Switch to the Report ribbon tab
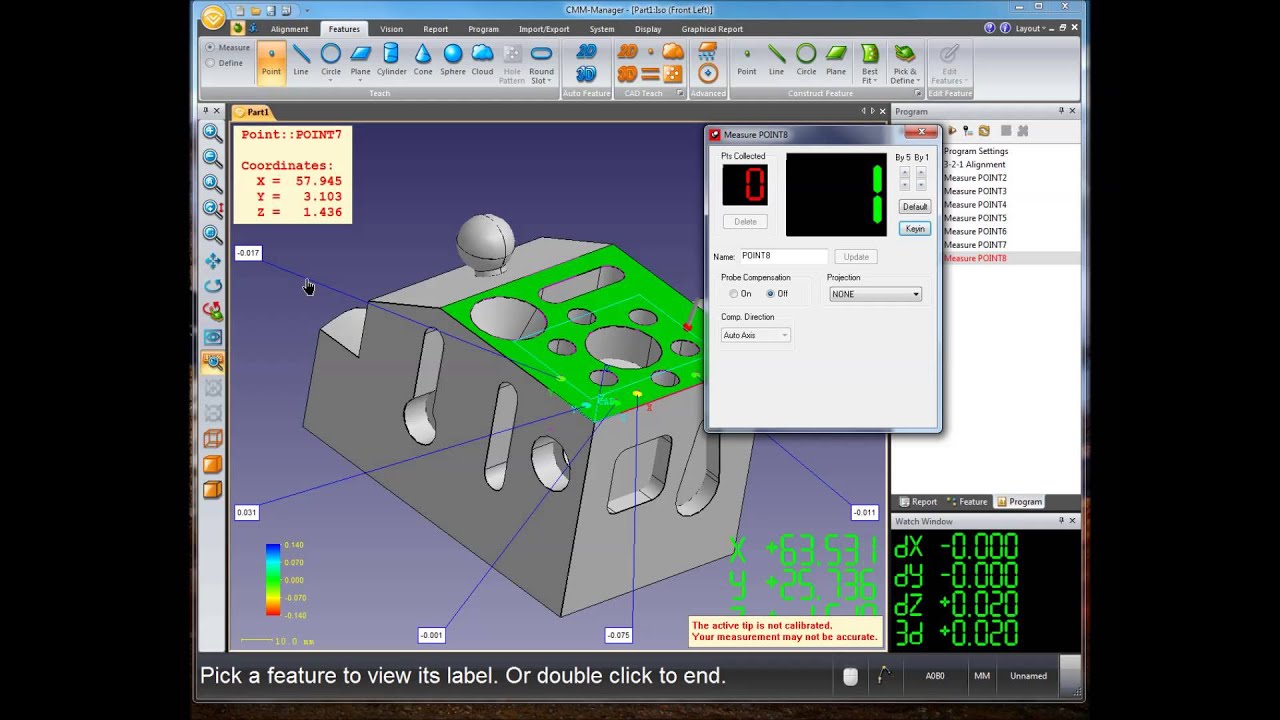1280x720 pixels. tap(435, 29)
